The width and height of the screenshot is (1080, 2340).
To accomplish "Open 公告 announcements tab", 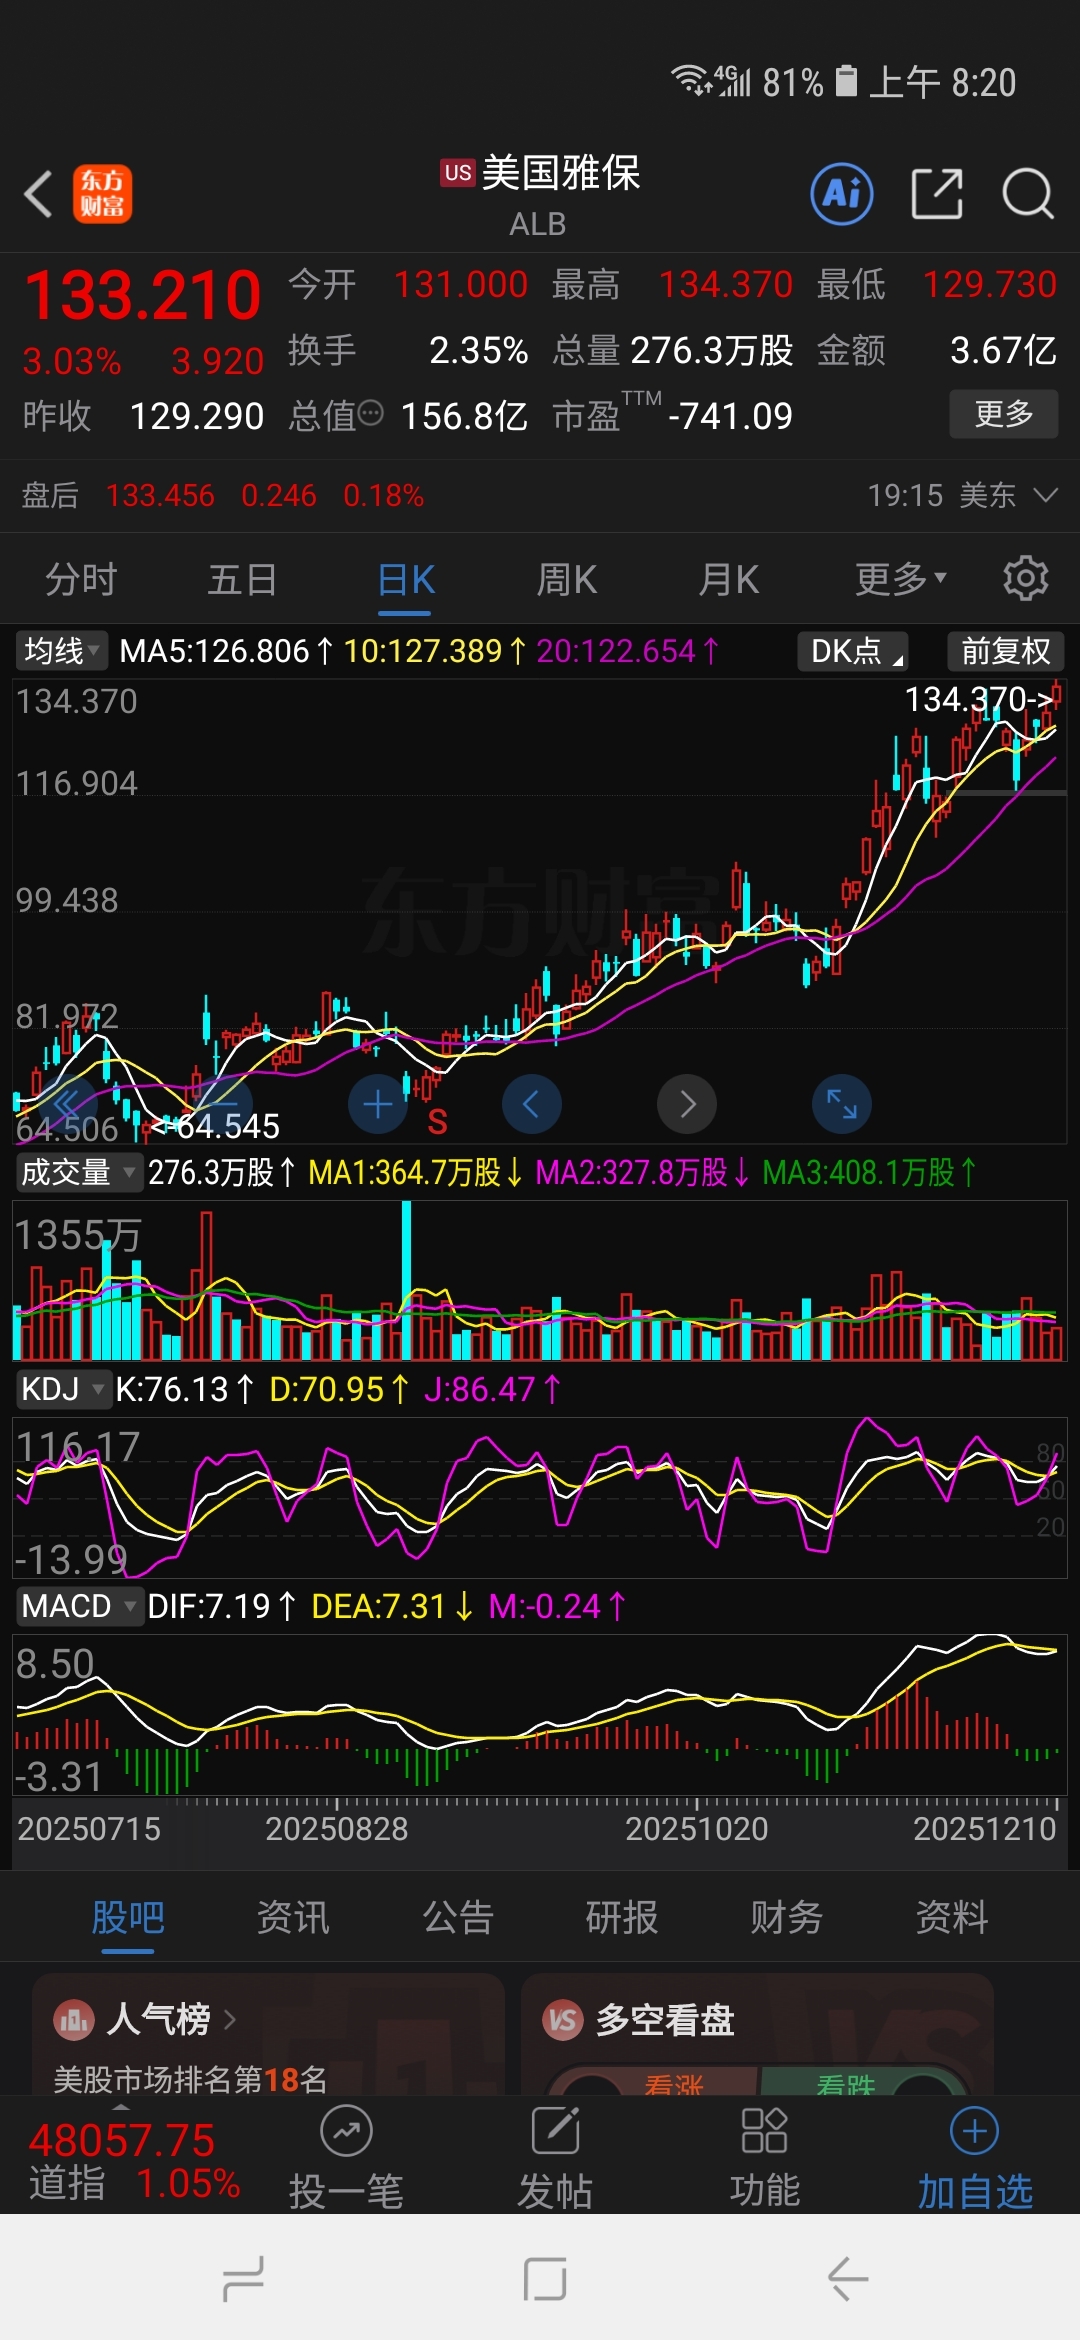I will pyautogui.click(x=458, y=1917).
